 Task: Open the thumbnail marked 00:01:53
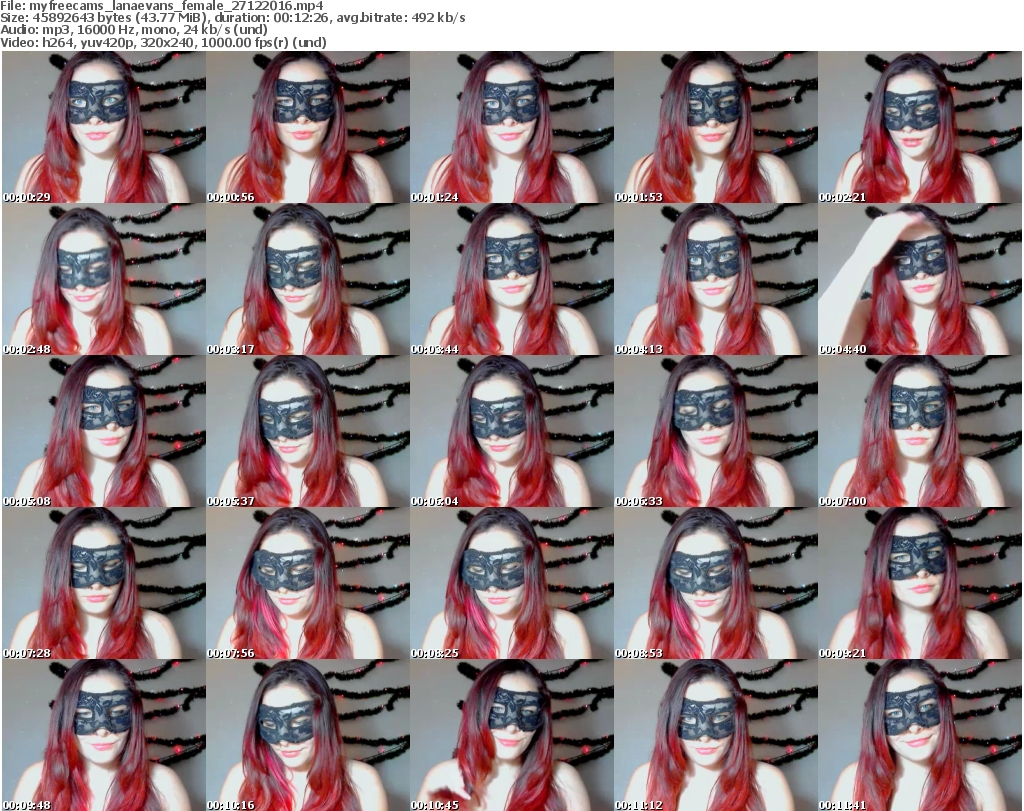[715, 127]
